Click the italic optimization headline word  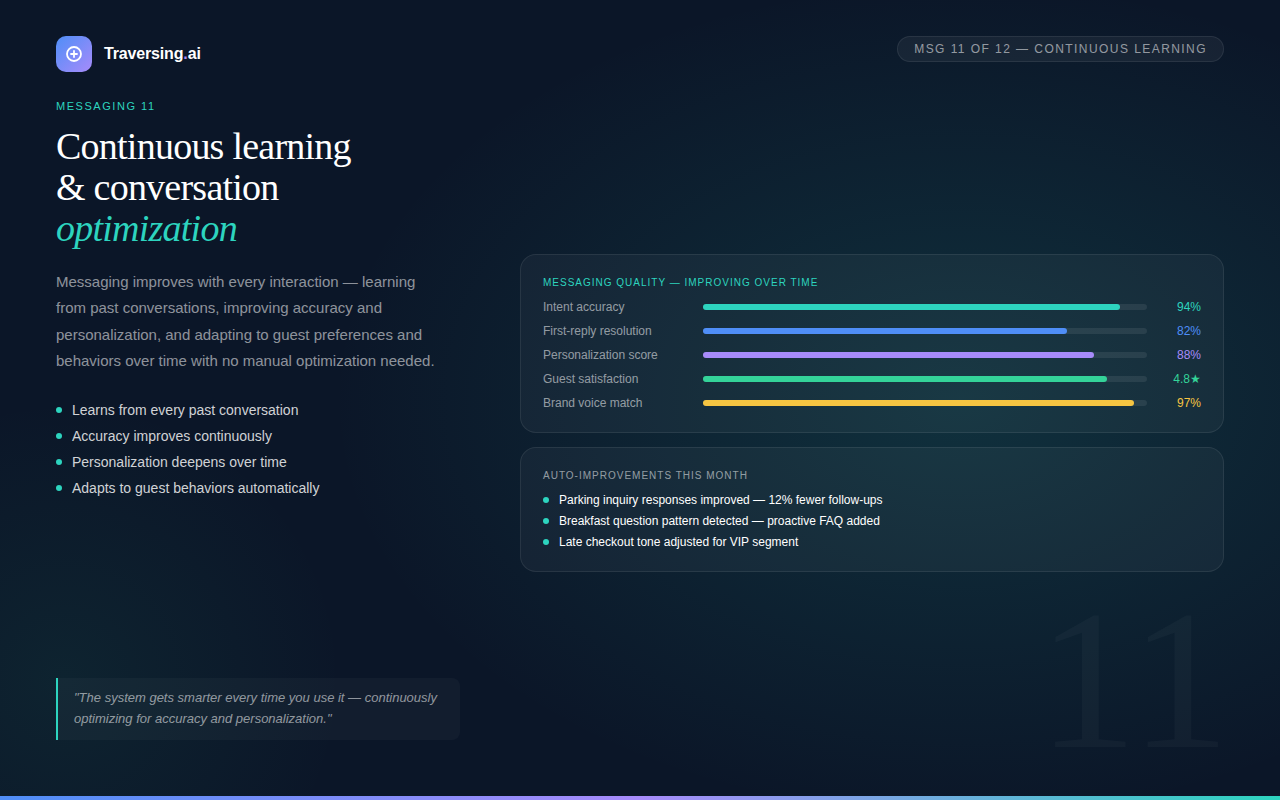click(147, 229)
